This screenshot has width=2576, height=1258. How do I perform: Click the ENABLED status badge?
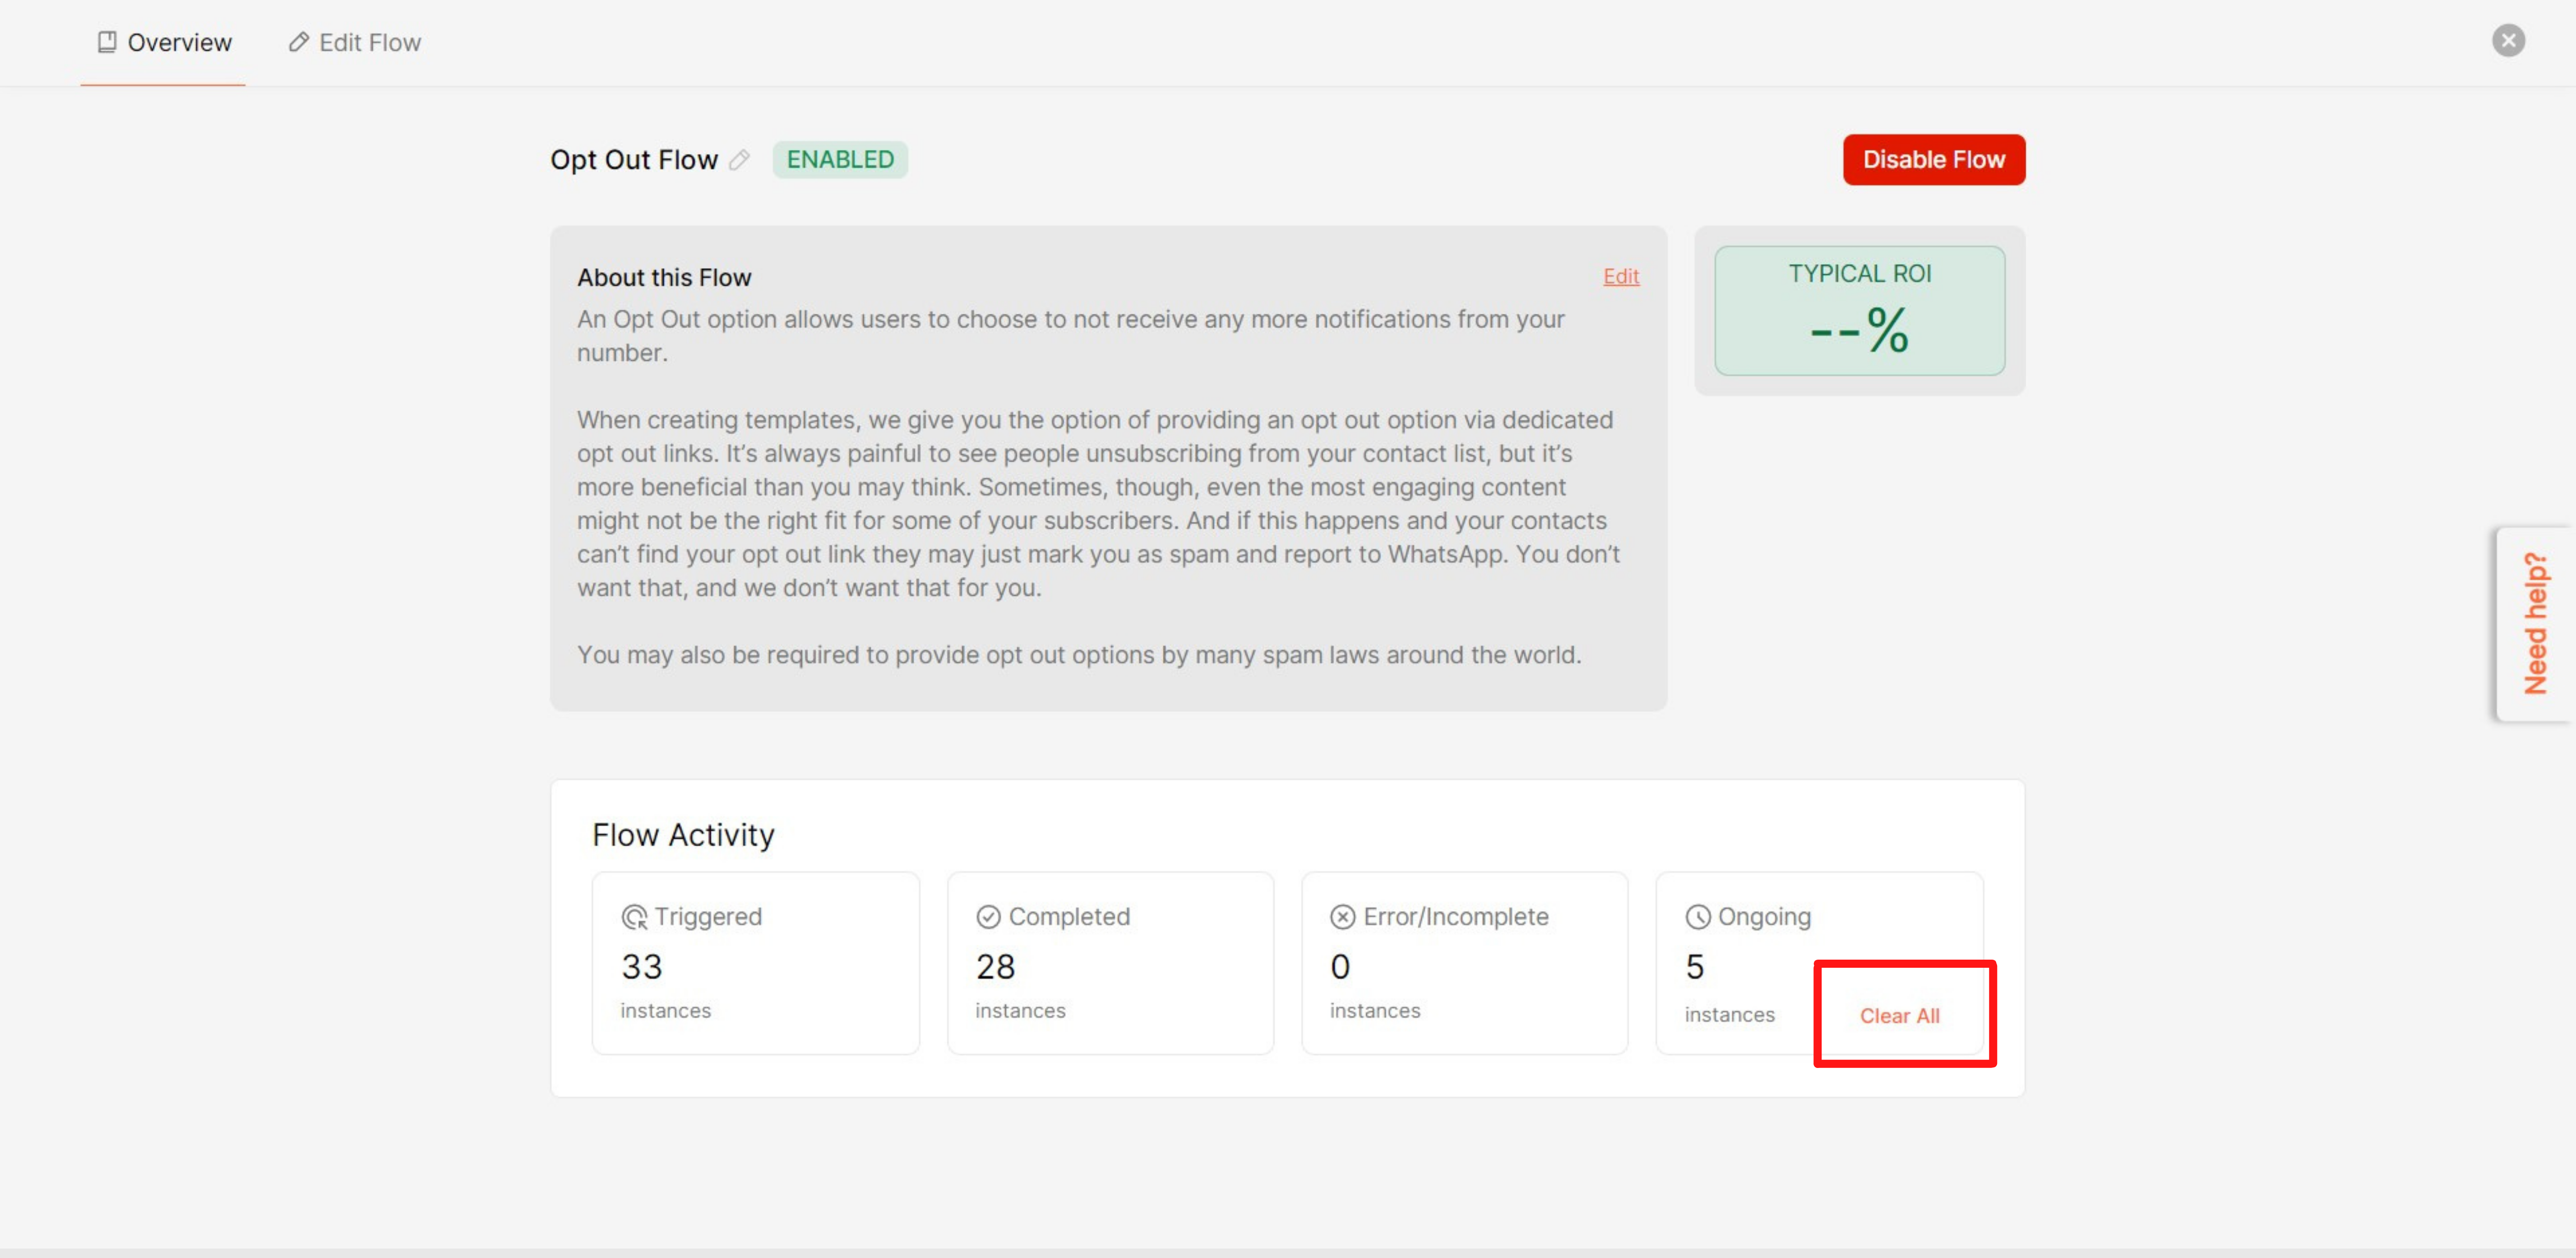[840, 160]
